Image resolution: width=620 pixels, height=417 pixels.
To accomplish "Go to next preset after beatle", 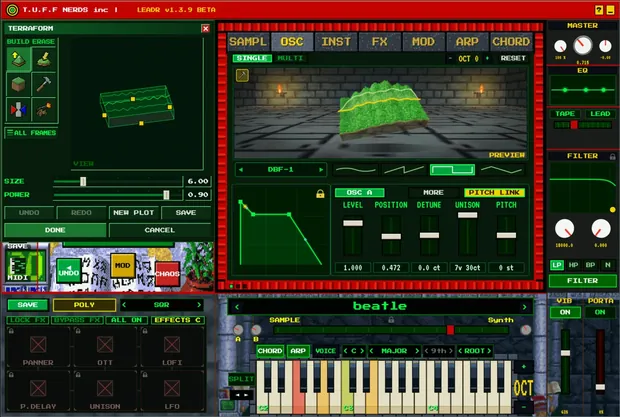I will [524, 307].
